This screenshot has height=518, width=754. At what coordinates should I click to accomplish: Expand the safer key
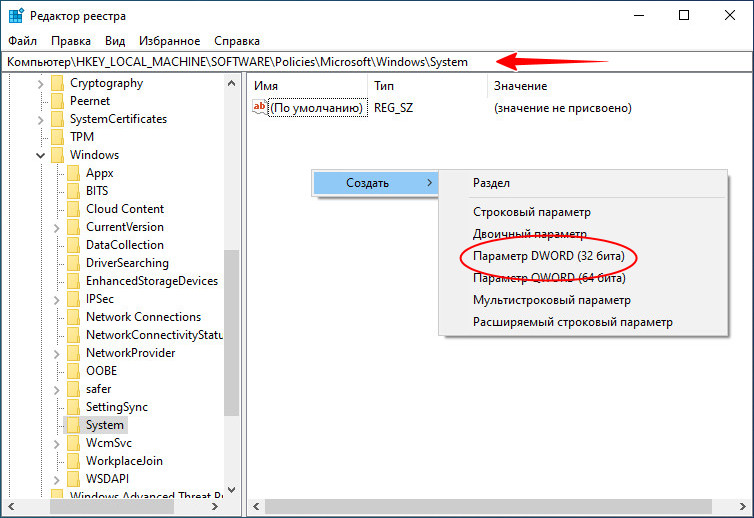[57, 390]
